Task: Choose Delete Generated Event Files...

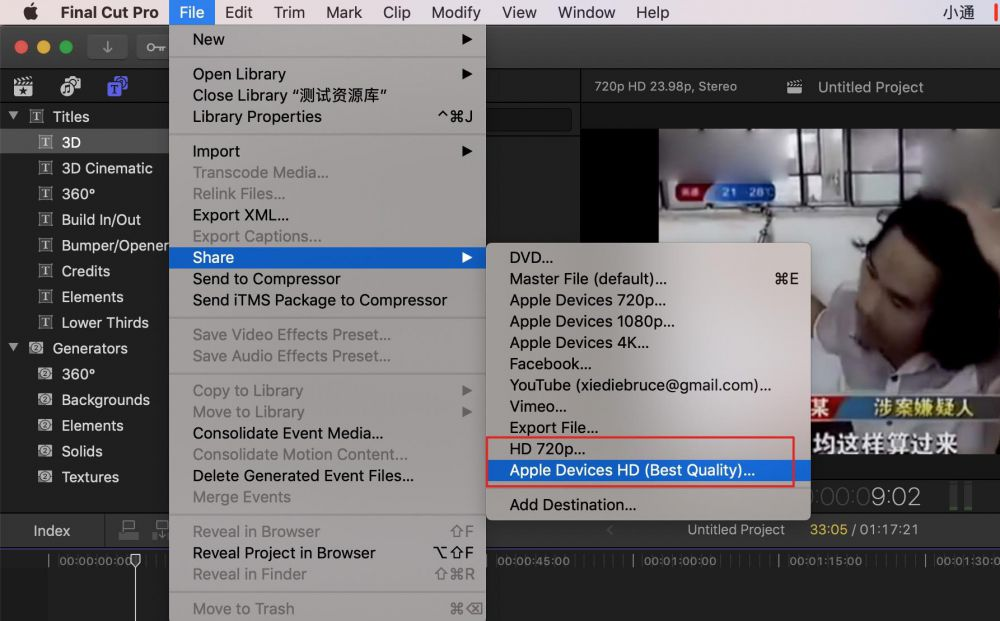Action: click(x=327, y=476)
